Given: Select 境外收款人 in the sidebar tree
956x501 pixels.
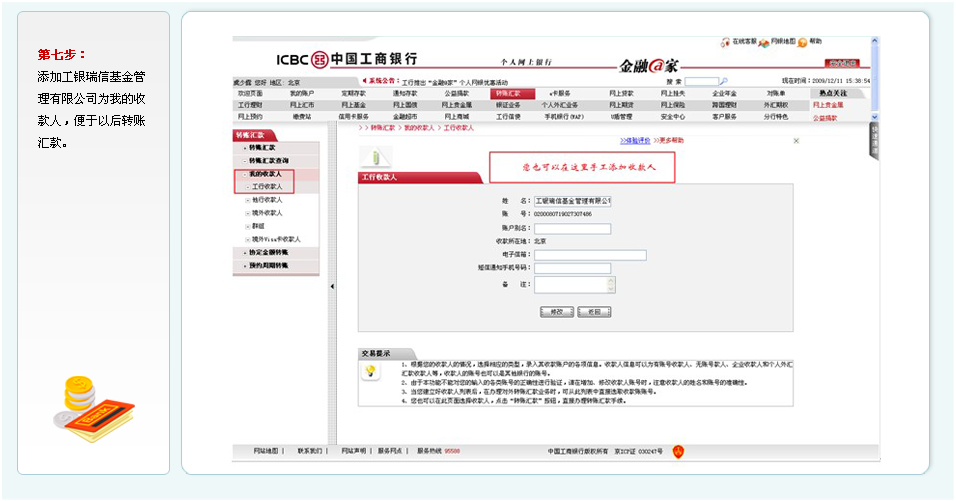Looking at the screenshot, I should coord(267,213).
